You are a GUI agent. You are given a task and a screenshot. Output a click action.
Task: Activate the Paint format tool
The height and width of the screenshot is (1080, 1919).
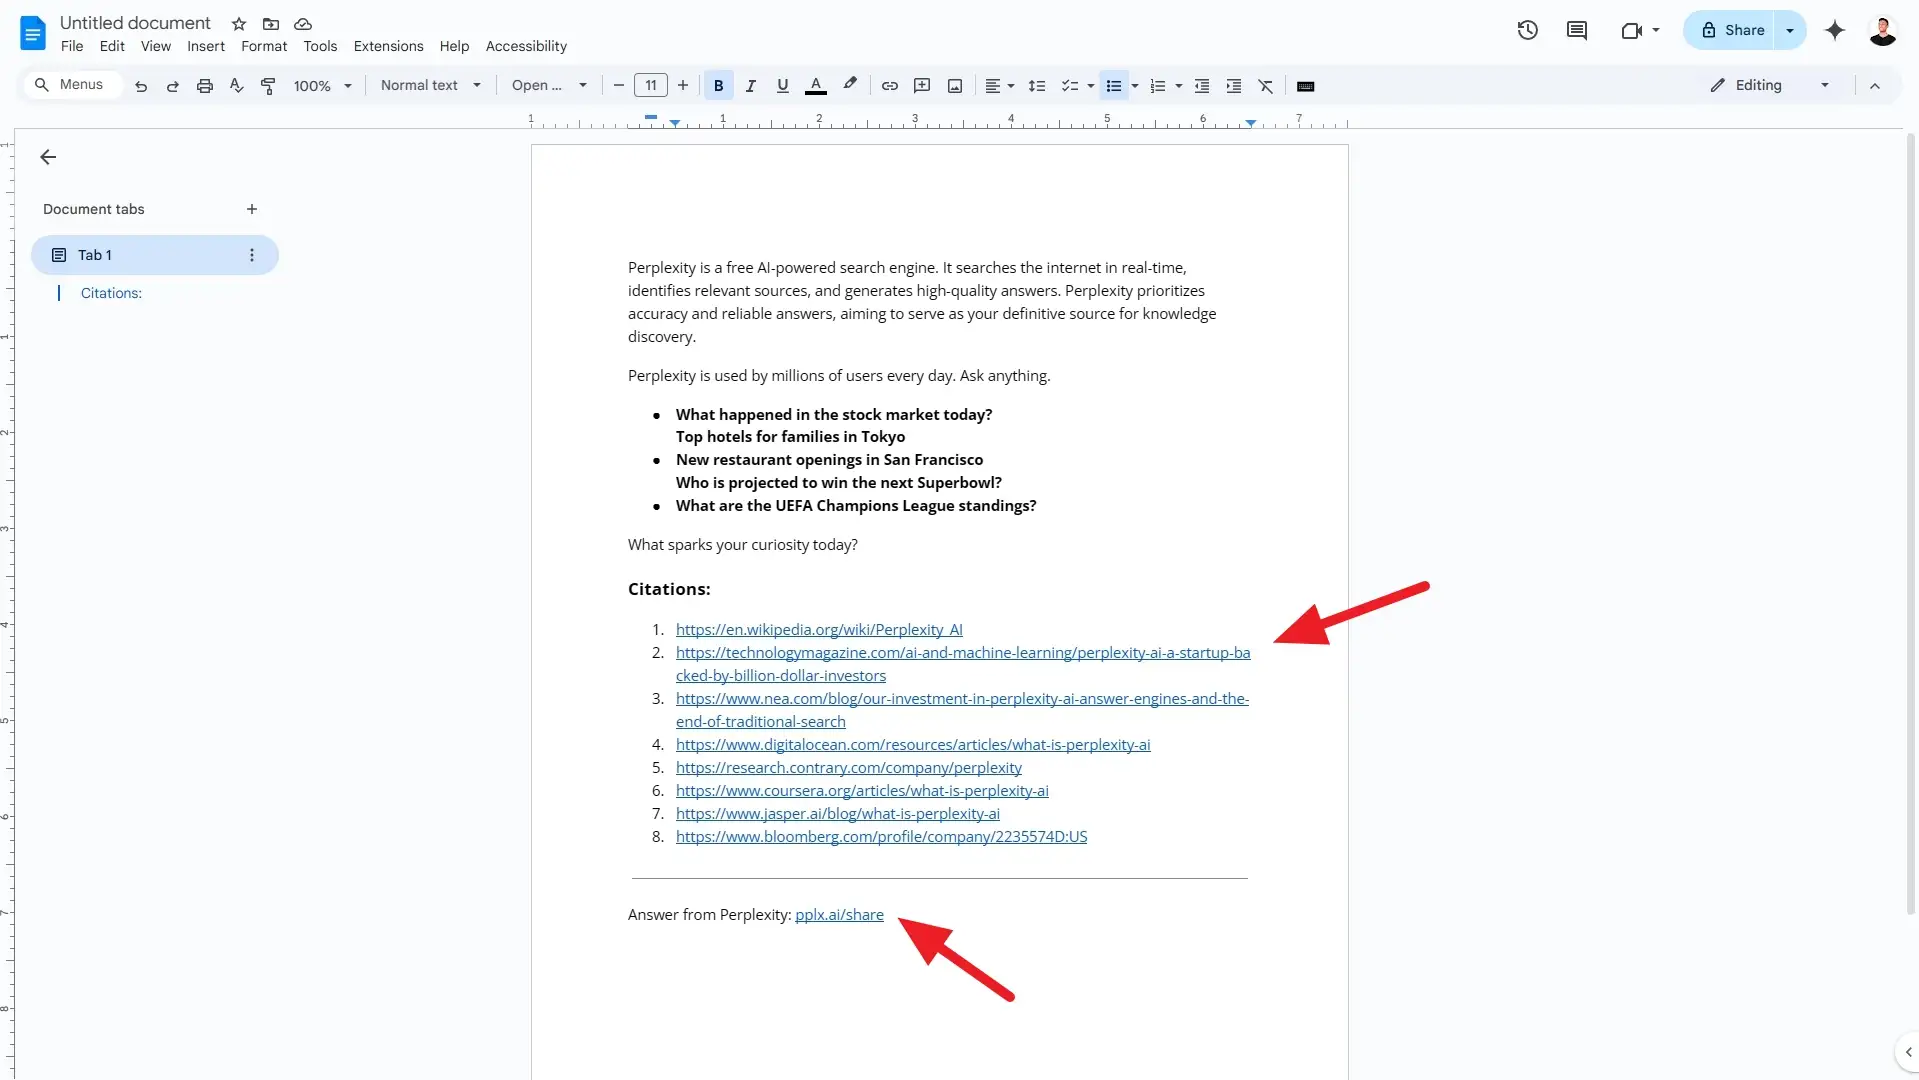(x=268, y=86)
